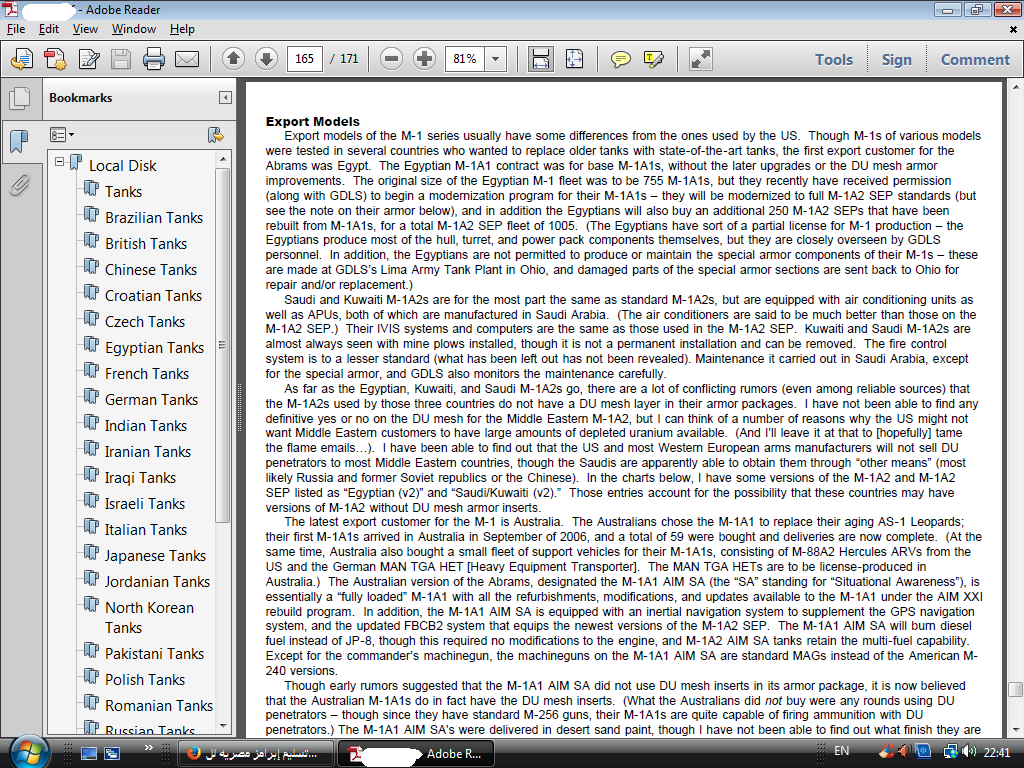Click the Fit Width scrolling mode icon
The width and height of the screenshot is (1024, 768).
click(x=541, y=59)
